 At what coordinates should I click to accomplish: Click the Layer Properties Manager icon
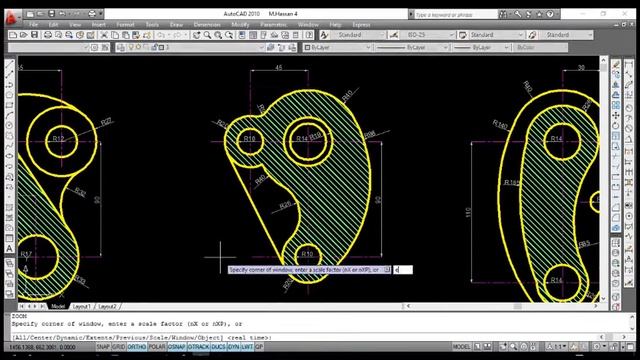[121, 47]
